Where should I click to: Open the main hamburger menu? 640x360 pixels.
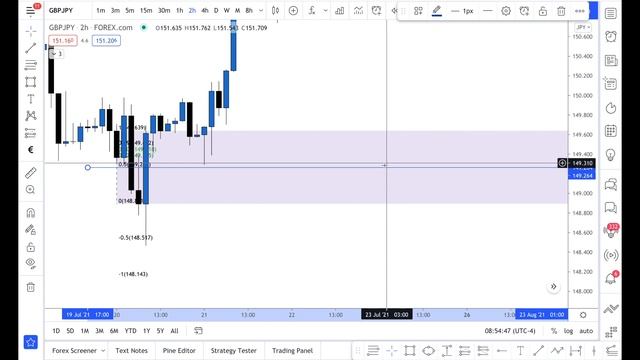pos(31,11)
